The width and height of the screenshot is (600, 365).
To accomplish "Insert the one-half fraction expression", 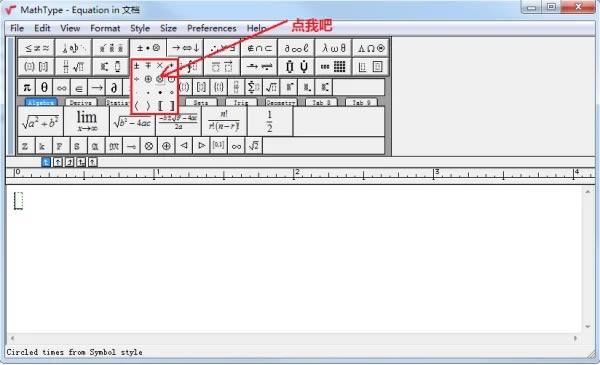I will tap(270, 121).
